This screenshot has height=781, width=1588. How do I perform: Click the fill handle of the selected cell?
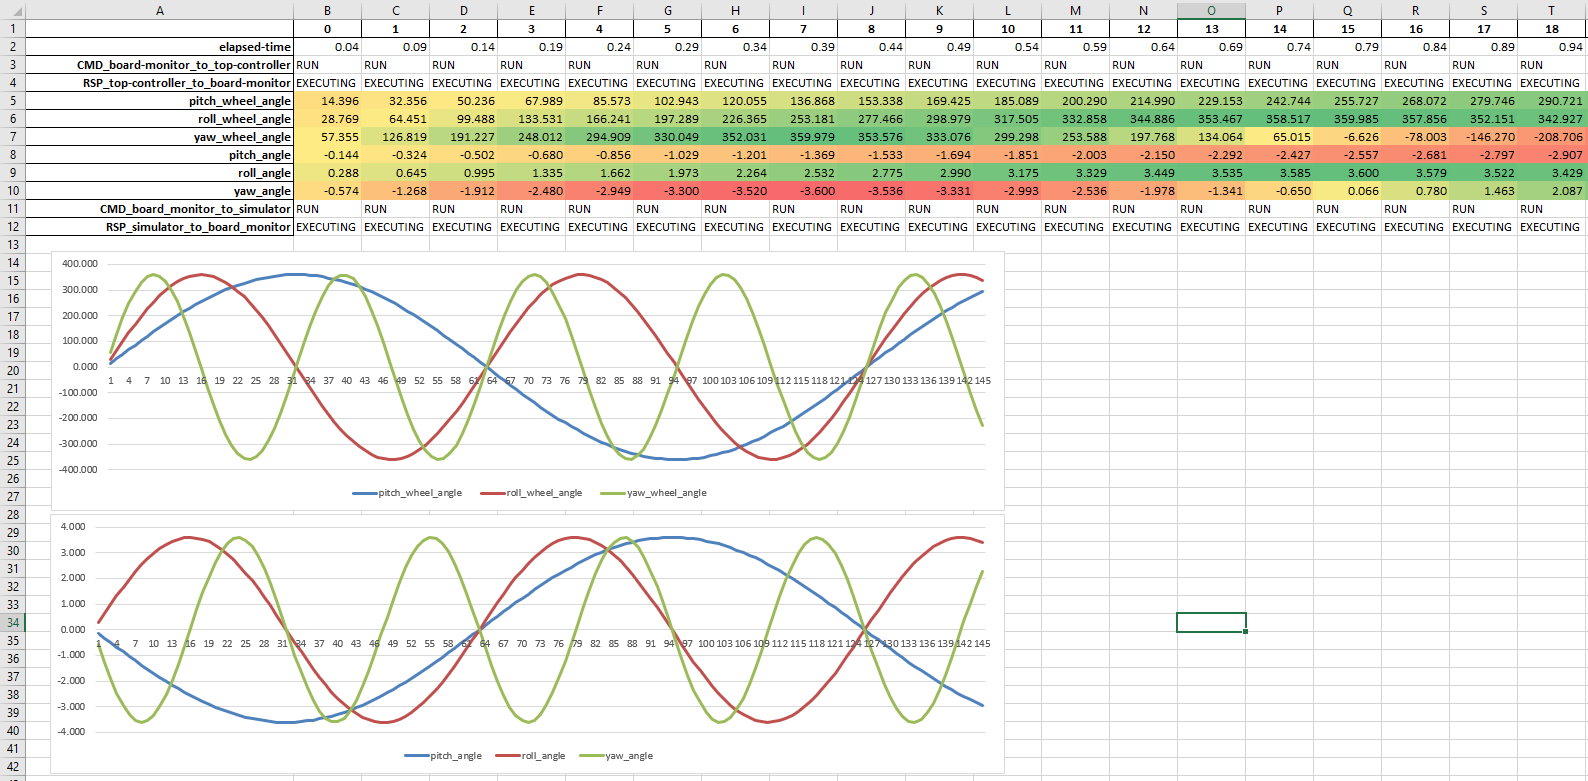click(x=1245, y=632)
